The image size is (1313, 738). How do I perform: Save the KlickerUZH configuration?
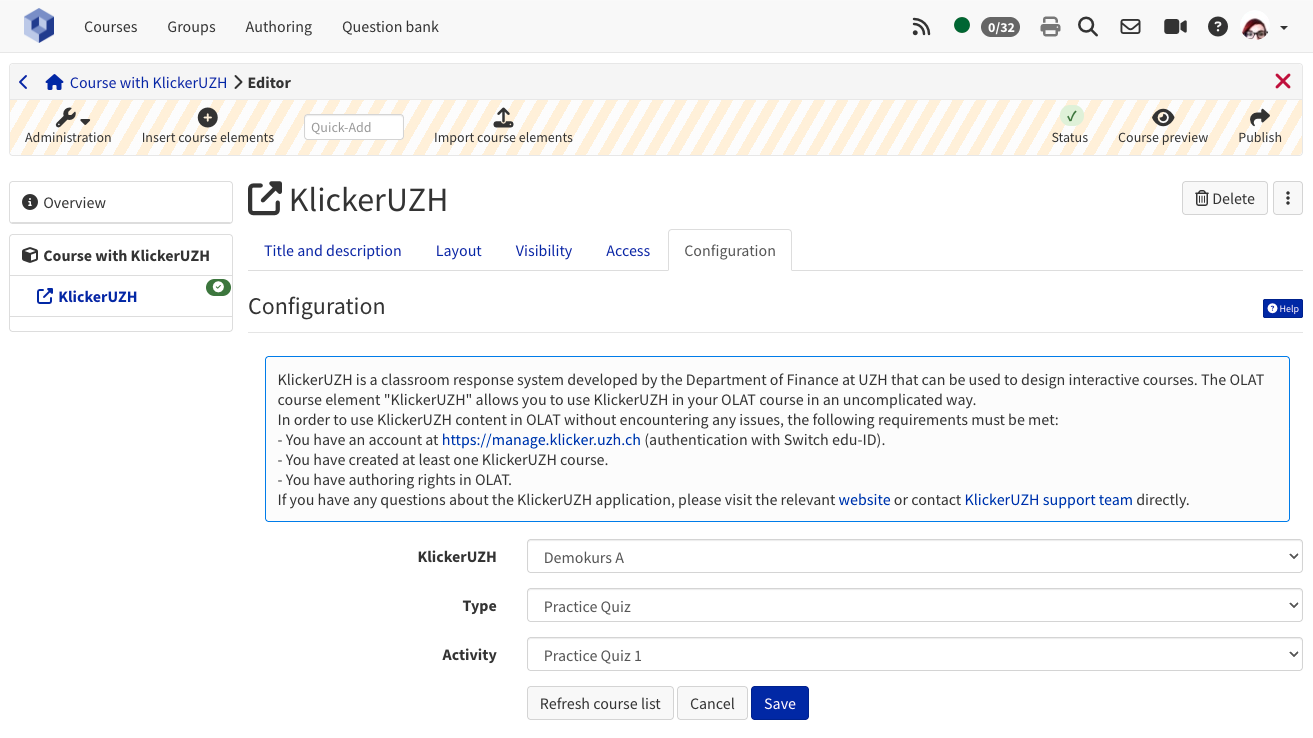point(779,703)
